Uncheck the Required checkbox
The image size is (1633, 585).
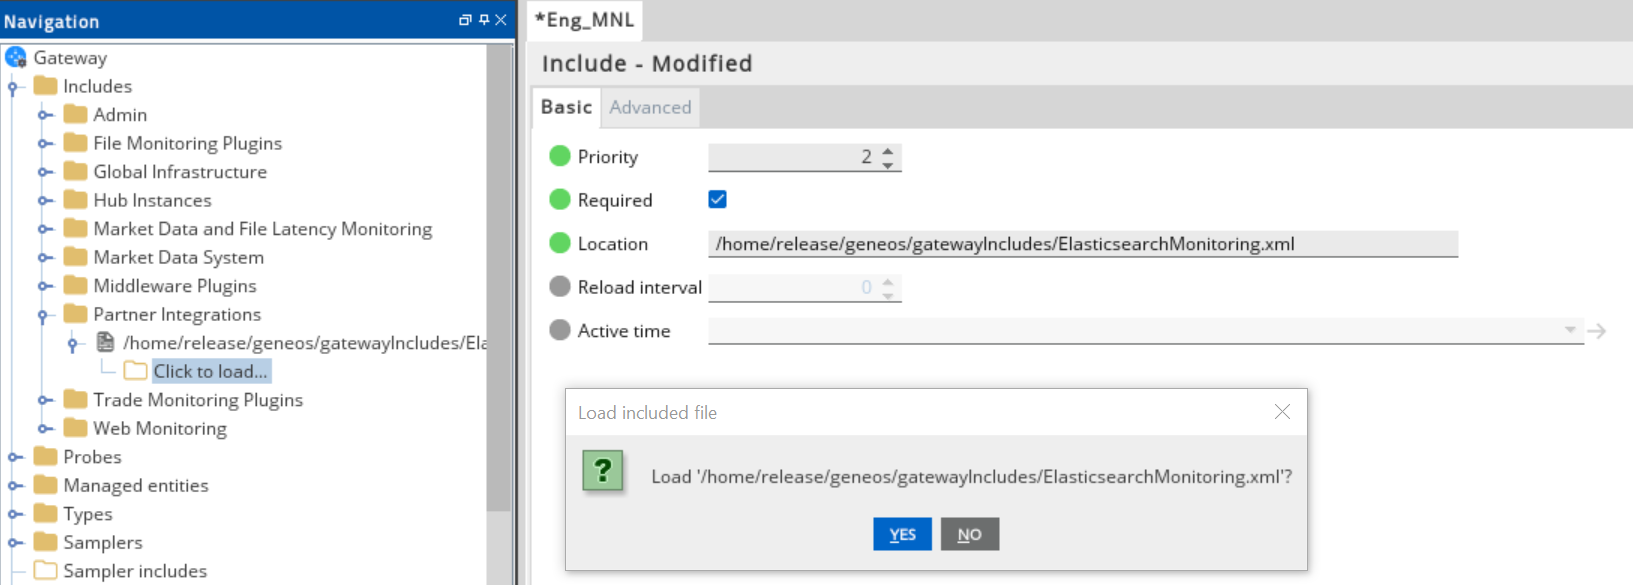click(x=717, y=200)
